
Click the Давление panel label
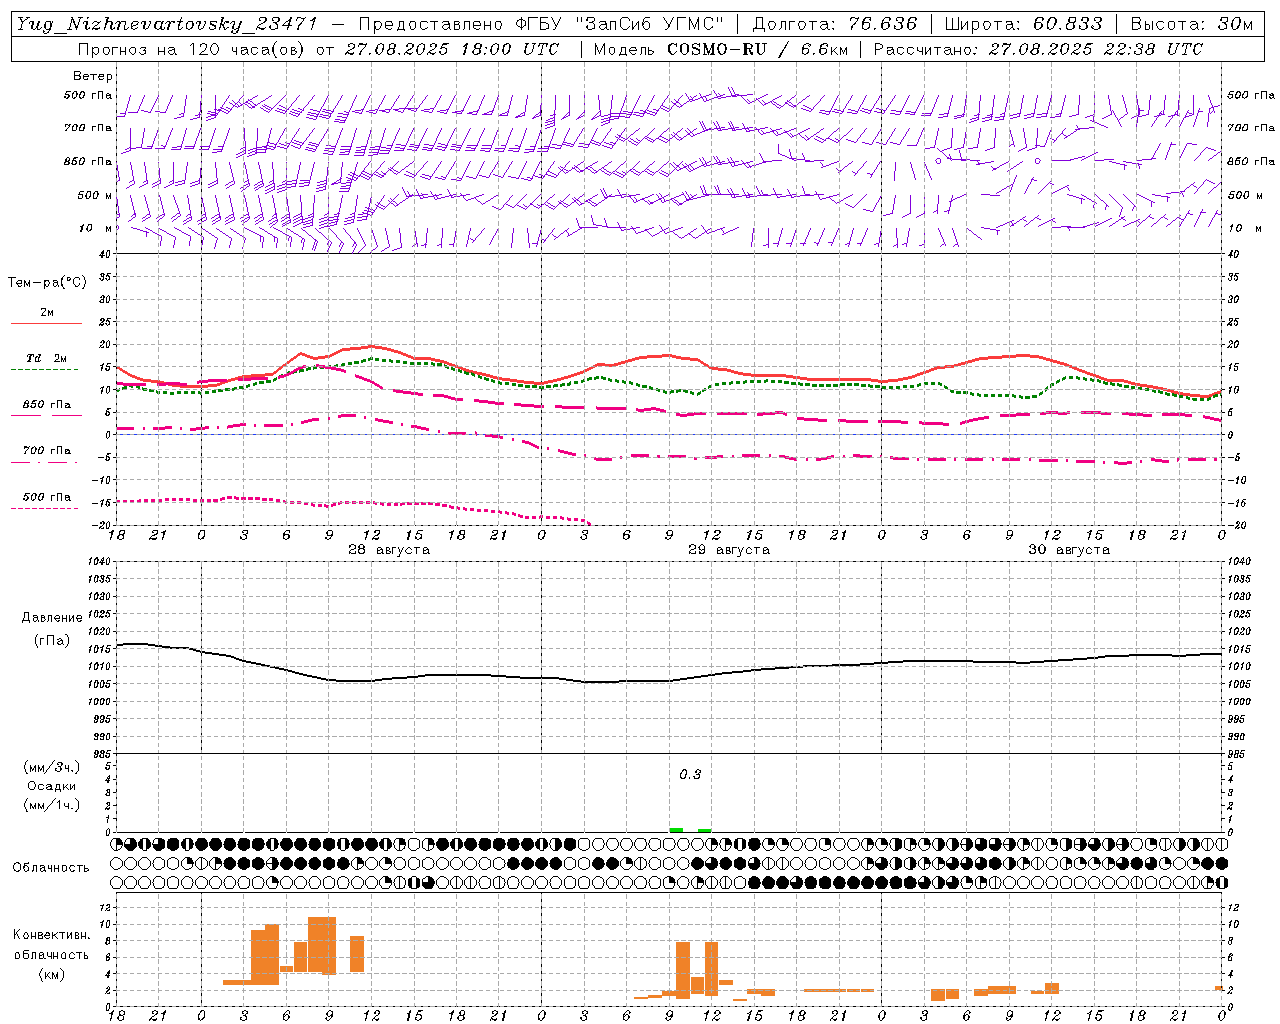pyautogui.click(x=52, y=618)
